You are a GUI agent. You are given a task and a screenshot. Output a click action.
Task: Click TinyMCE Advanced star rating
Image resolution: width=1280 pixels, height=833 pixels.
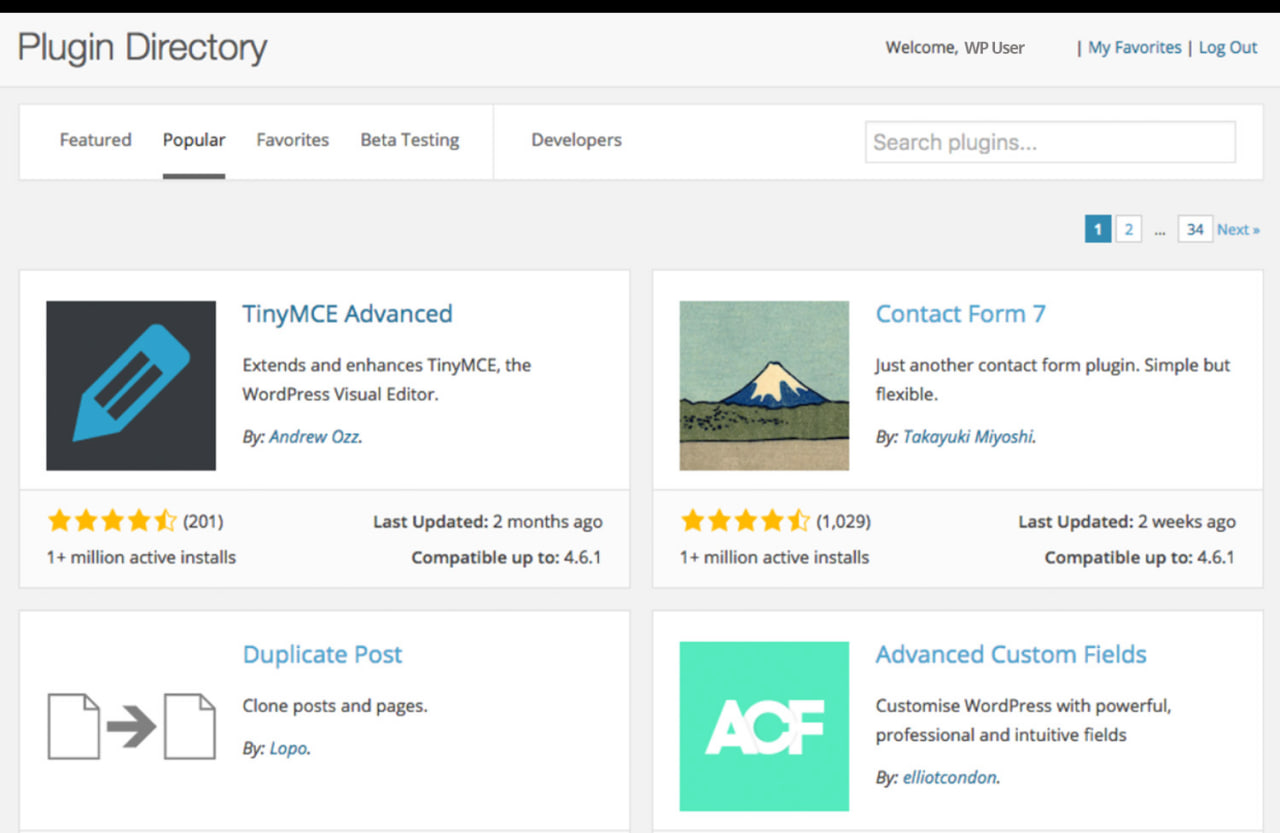[x=111, y=521]
